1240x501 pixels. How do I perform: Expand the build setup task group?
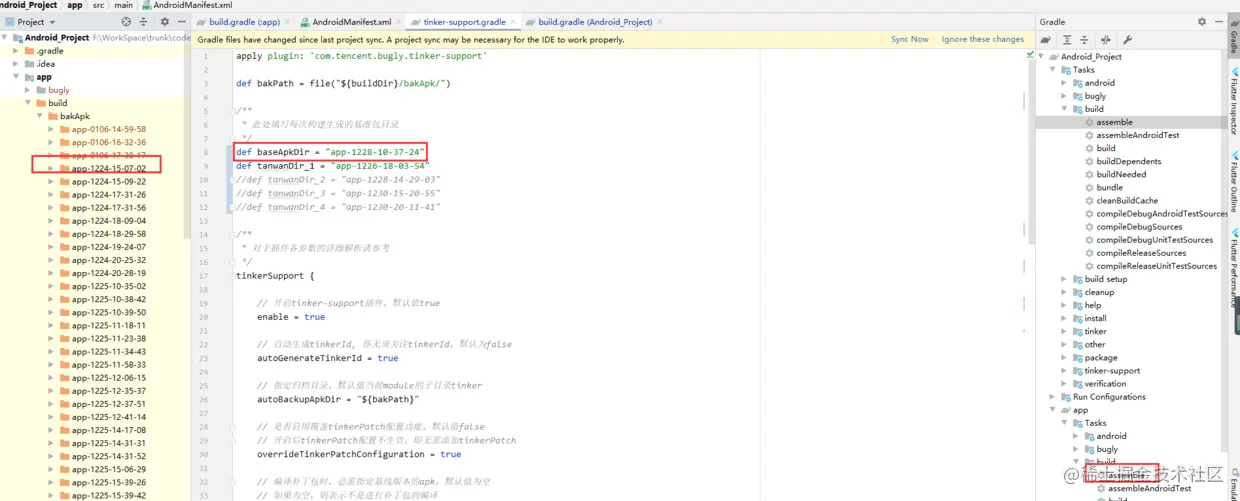(x=1065, y=279)
